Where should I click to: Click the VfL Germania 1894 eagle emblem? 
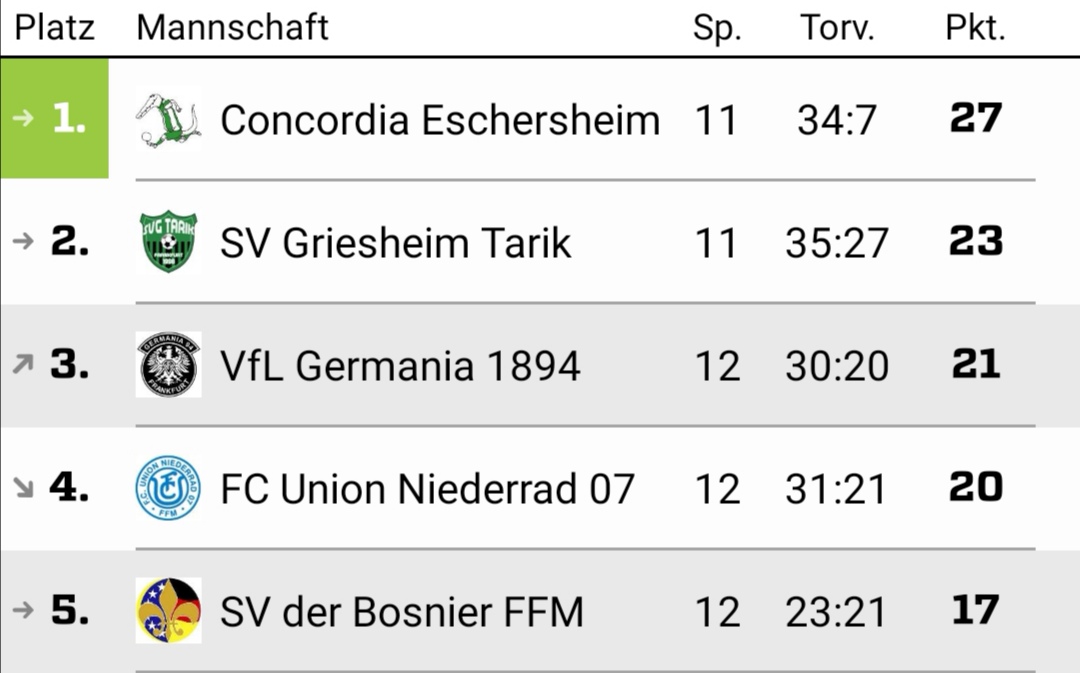tap(169, 364)
